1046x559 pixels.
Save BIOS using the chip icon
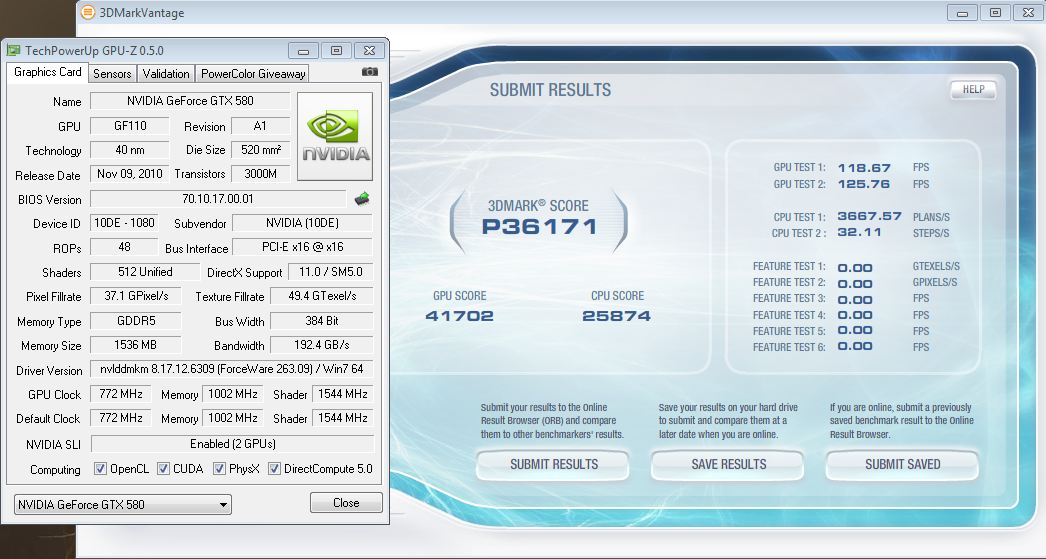coord(362,198)
